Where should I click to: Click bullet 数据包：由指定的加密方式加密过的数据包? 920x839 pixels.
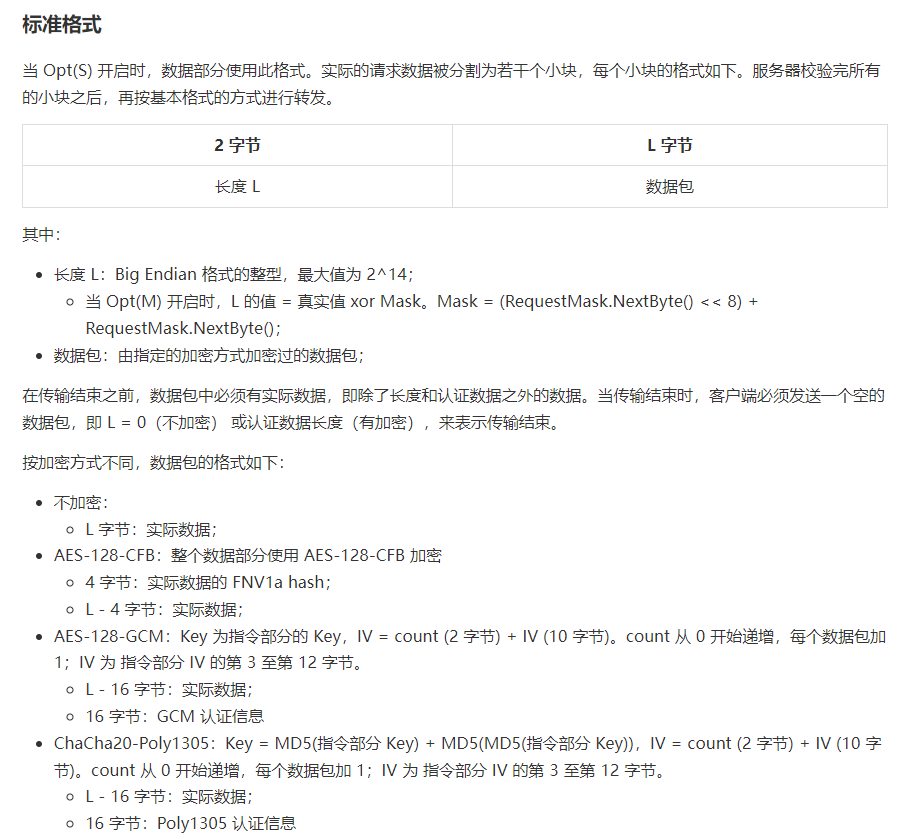(x=209, y=356)
